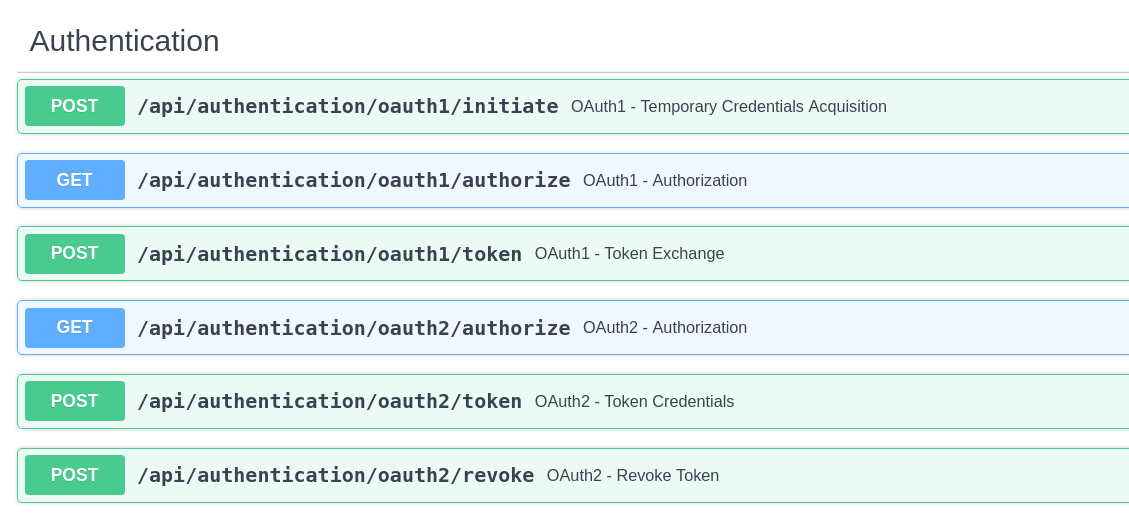Collapse the Authentication section heading
This screenshot has height=524, width=1129.
(124, 41)
